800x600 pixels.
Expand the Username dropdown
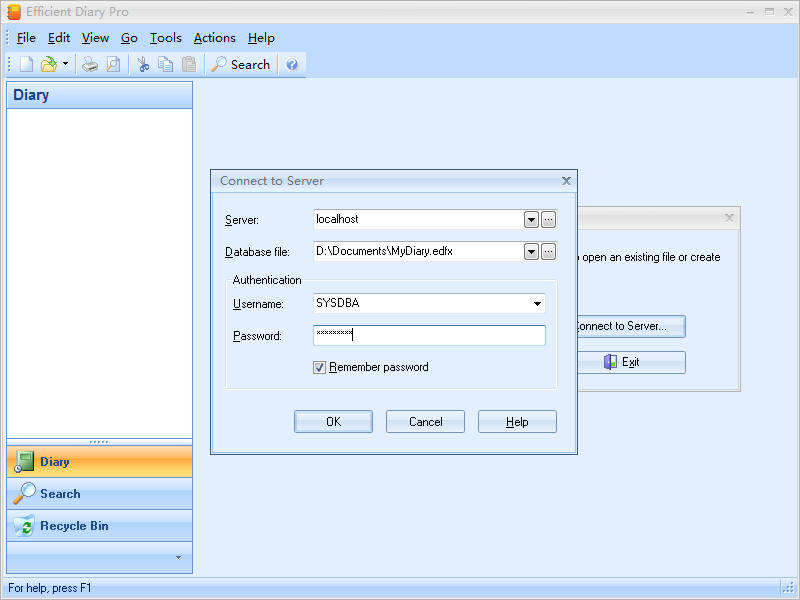pyautogui.click(x=537, y=304)
